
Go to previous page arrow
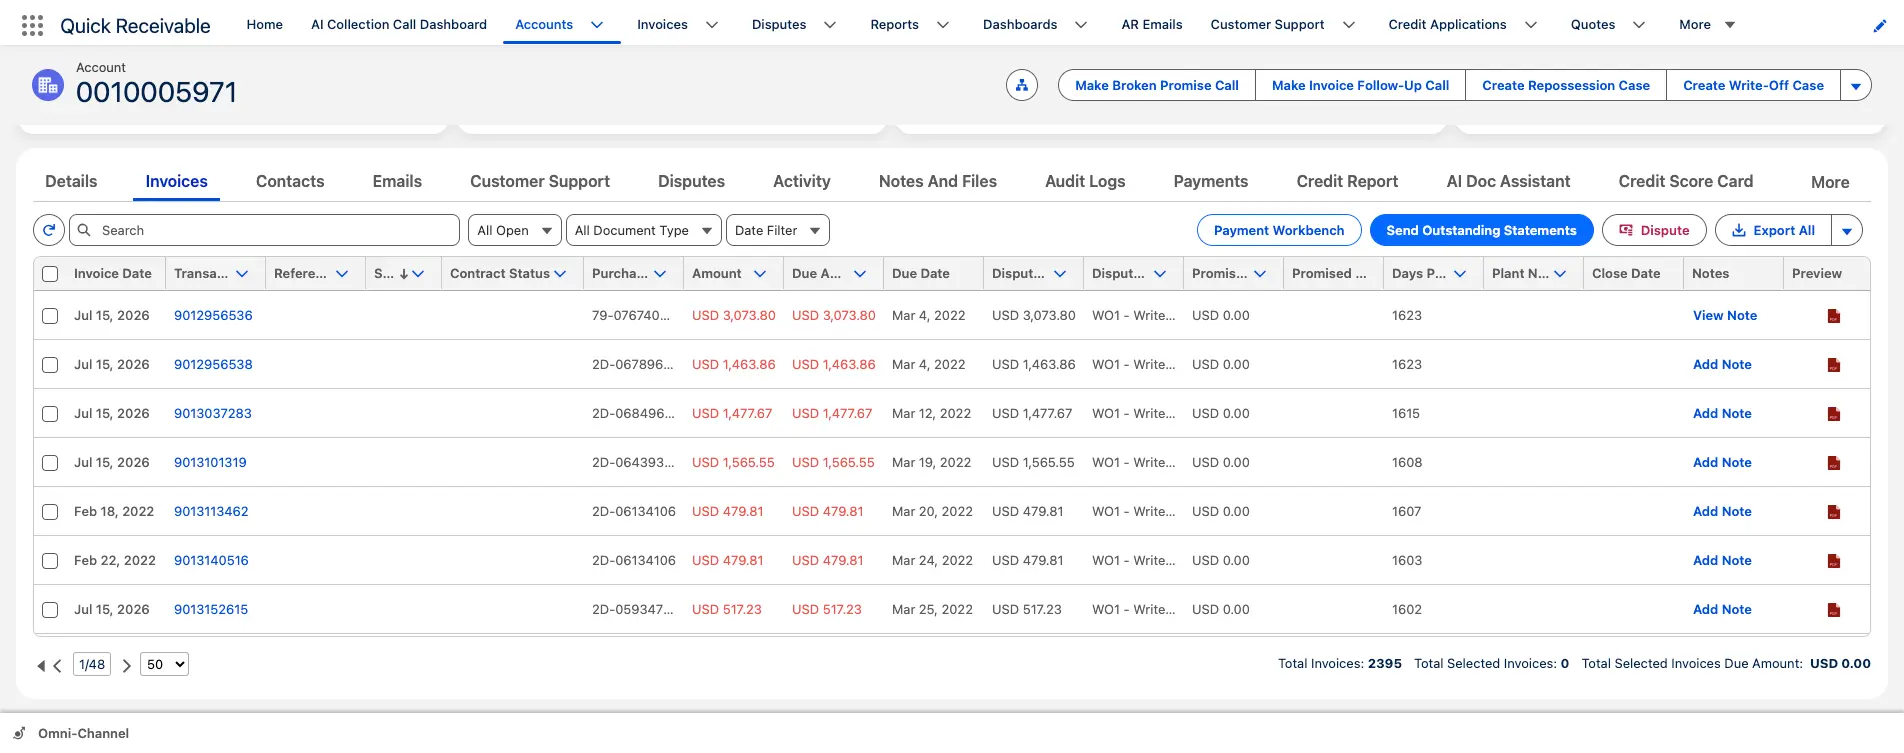(58, 665)
